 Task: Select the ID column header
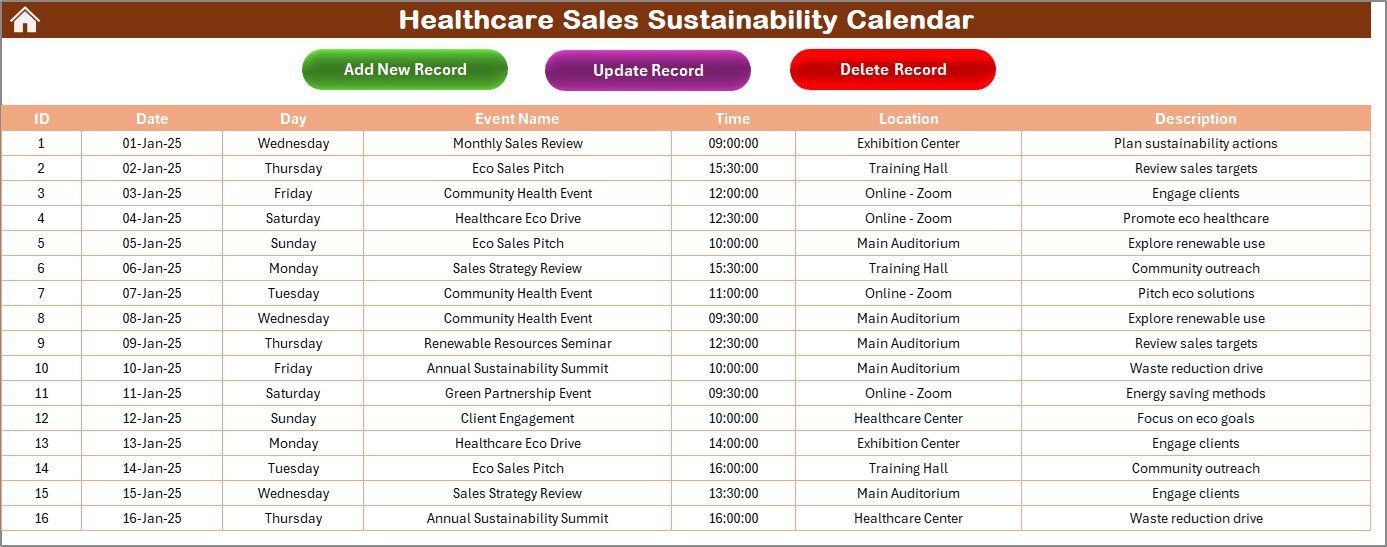click(41, 118)
